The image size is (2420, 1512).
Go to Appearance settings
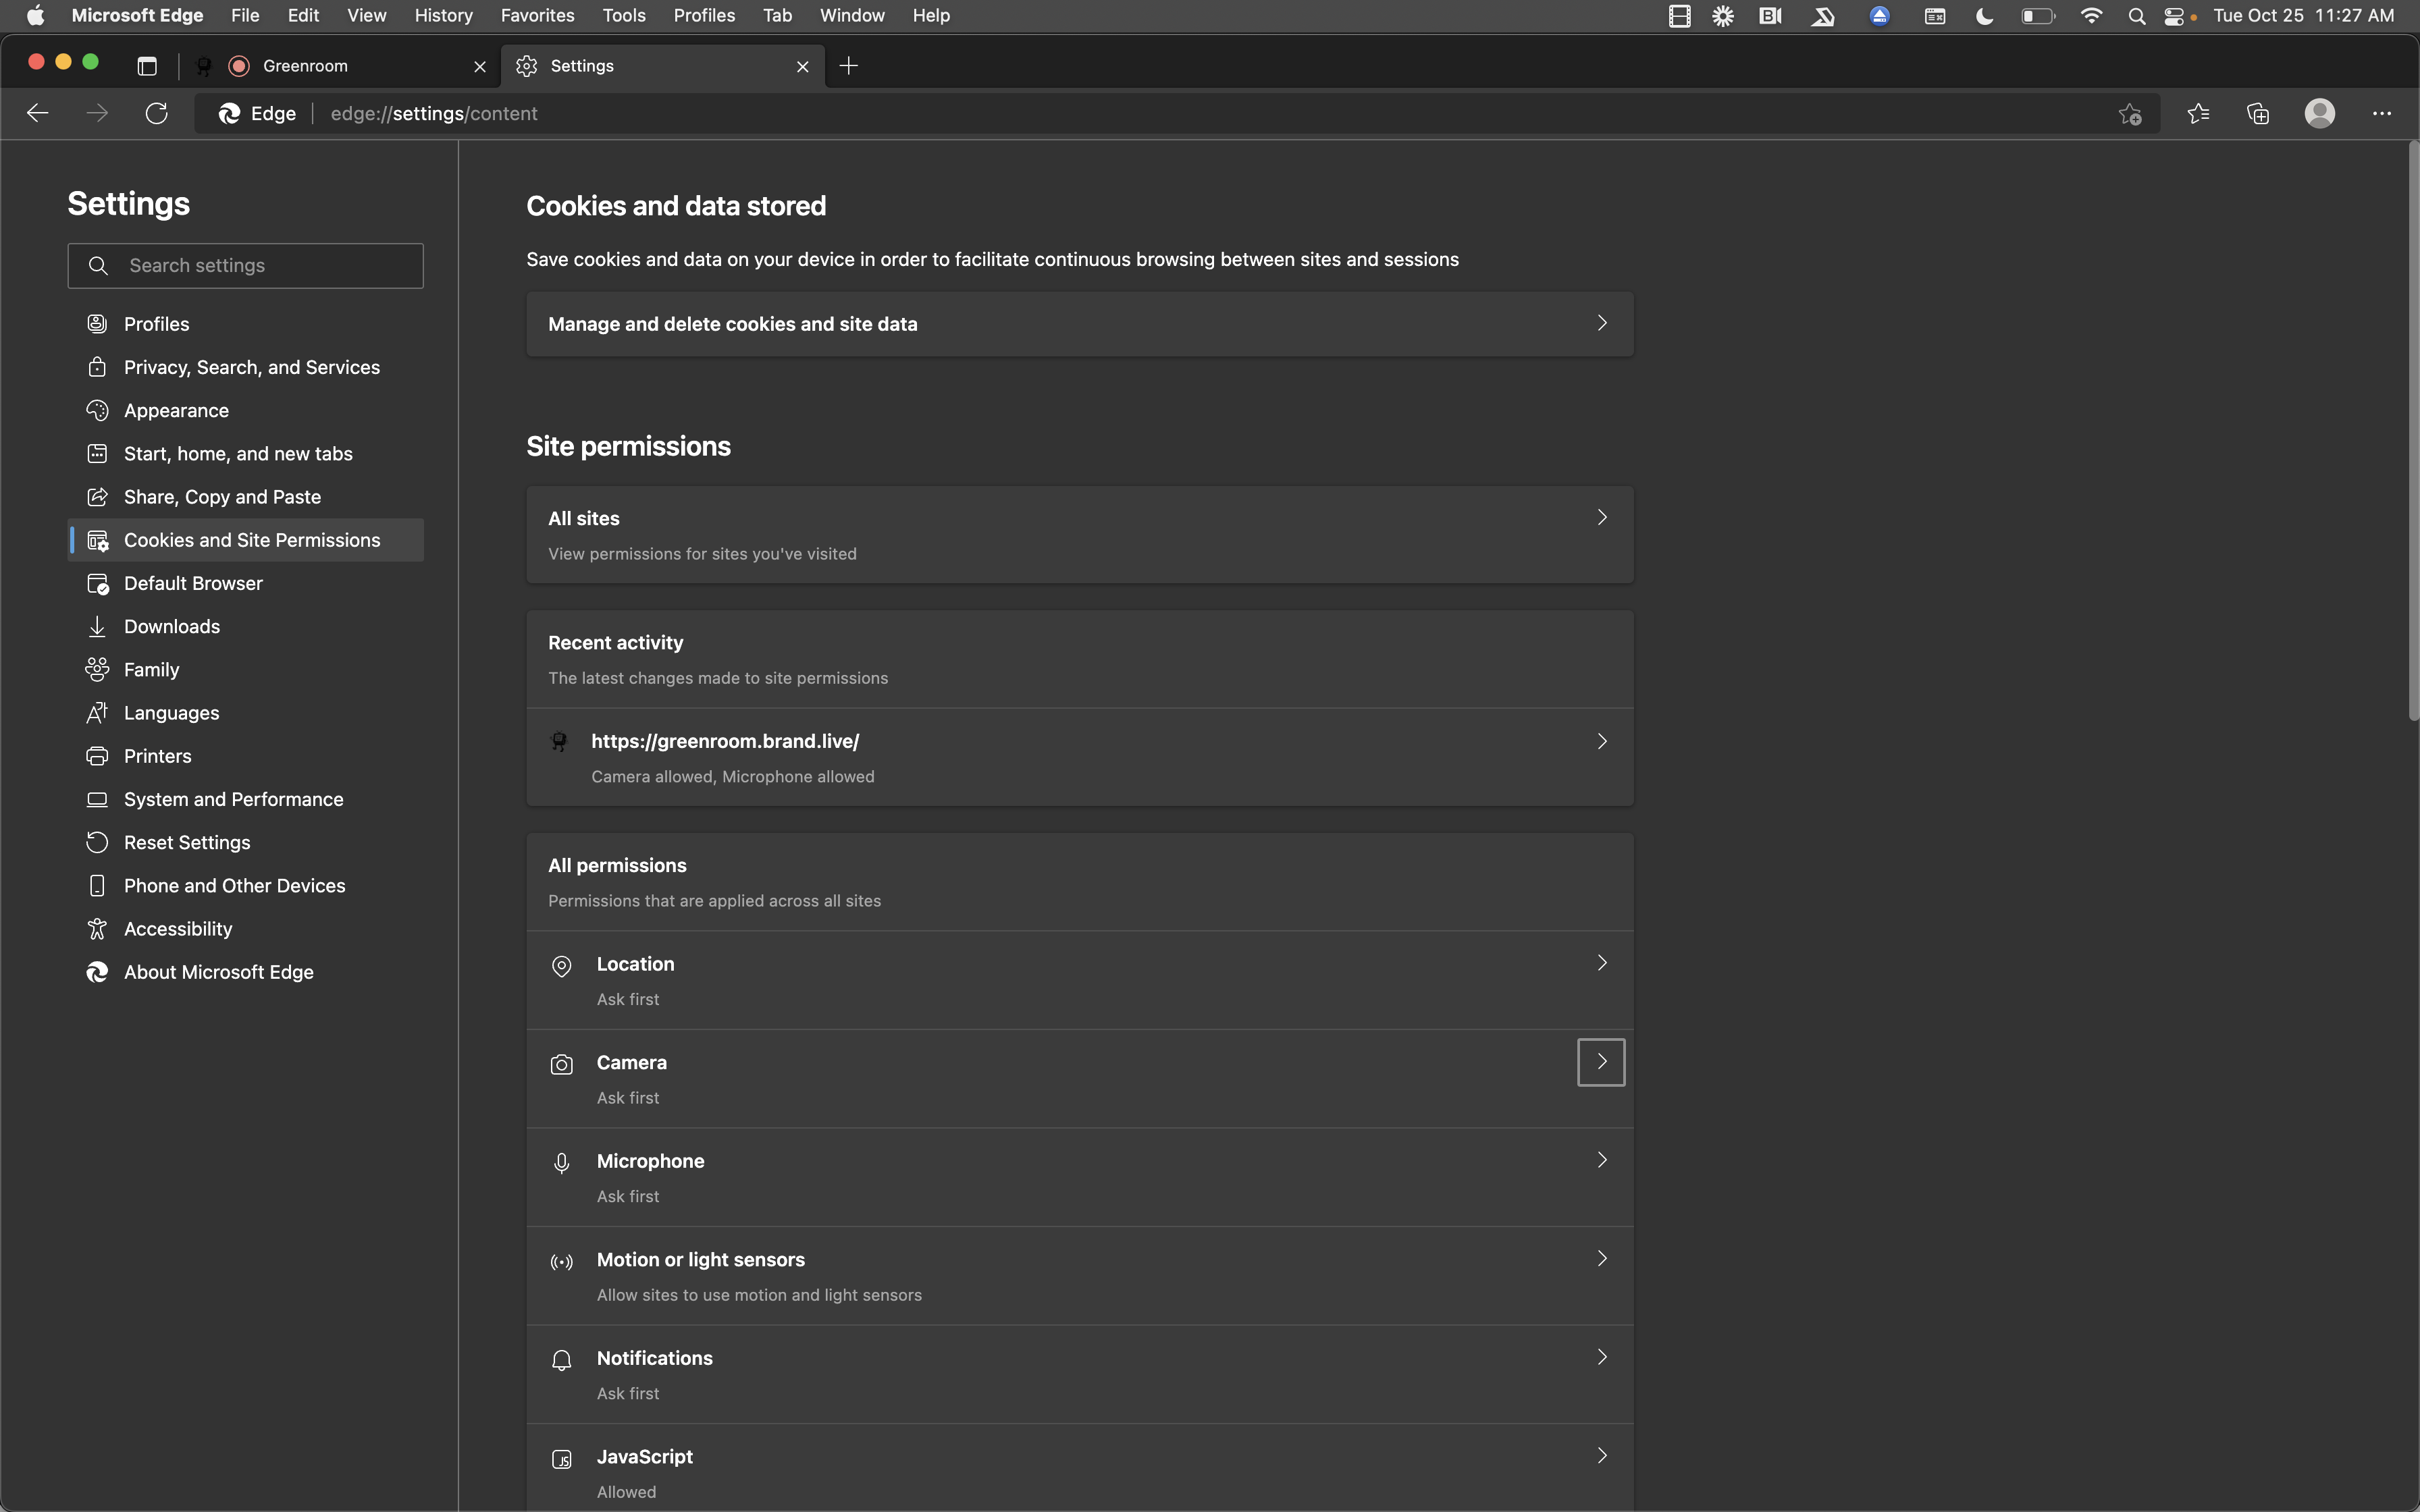246,410
